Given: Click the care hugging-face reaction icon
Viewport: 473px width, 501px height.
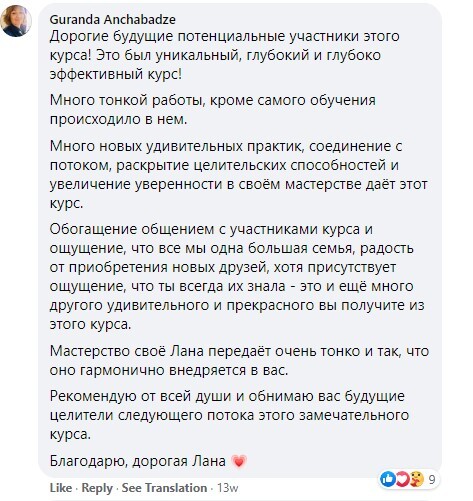Looking at the screenshot, I should (416, 480).
